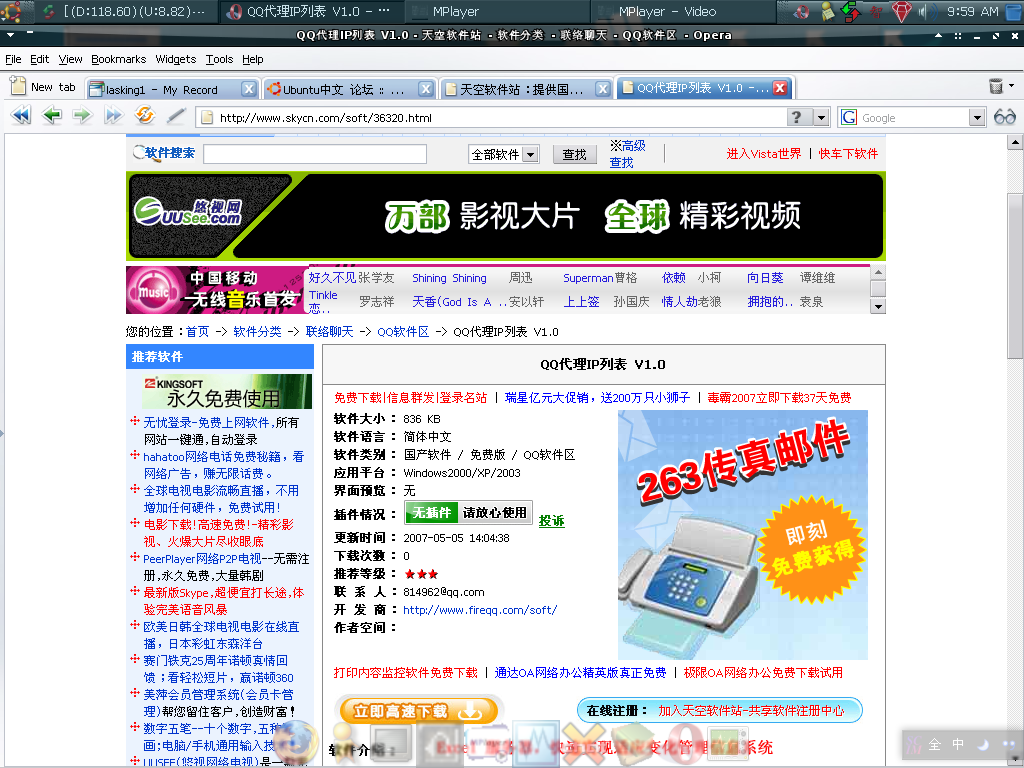1024x768 pixels.
Task: Toggle the 中 Chinese mode in the input method bar
Action: point(958,744)
